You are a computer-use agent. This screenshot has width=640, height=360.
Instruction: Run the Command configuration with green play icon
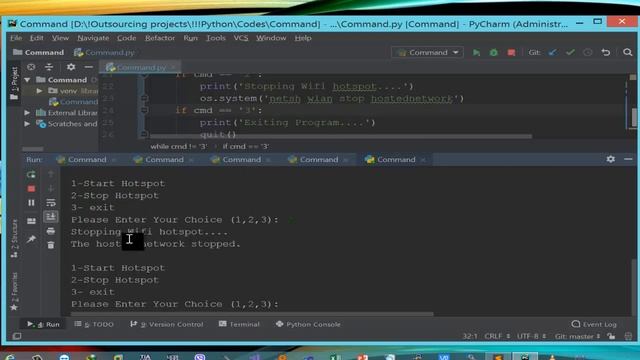pyautogui.click(x=476, y=53)
